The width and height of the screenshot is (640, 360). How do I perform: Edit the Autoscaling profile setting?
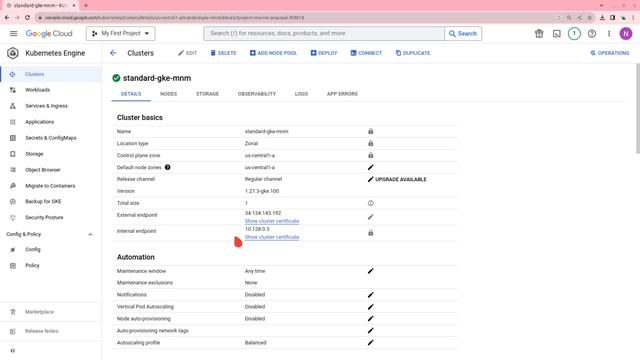tap(371, 343)
